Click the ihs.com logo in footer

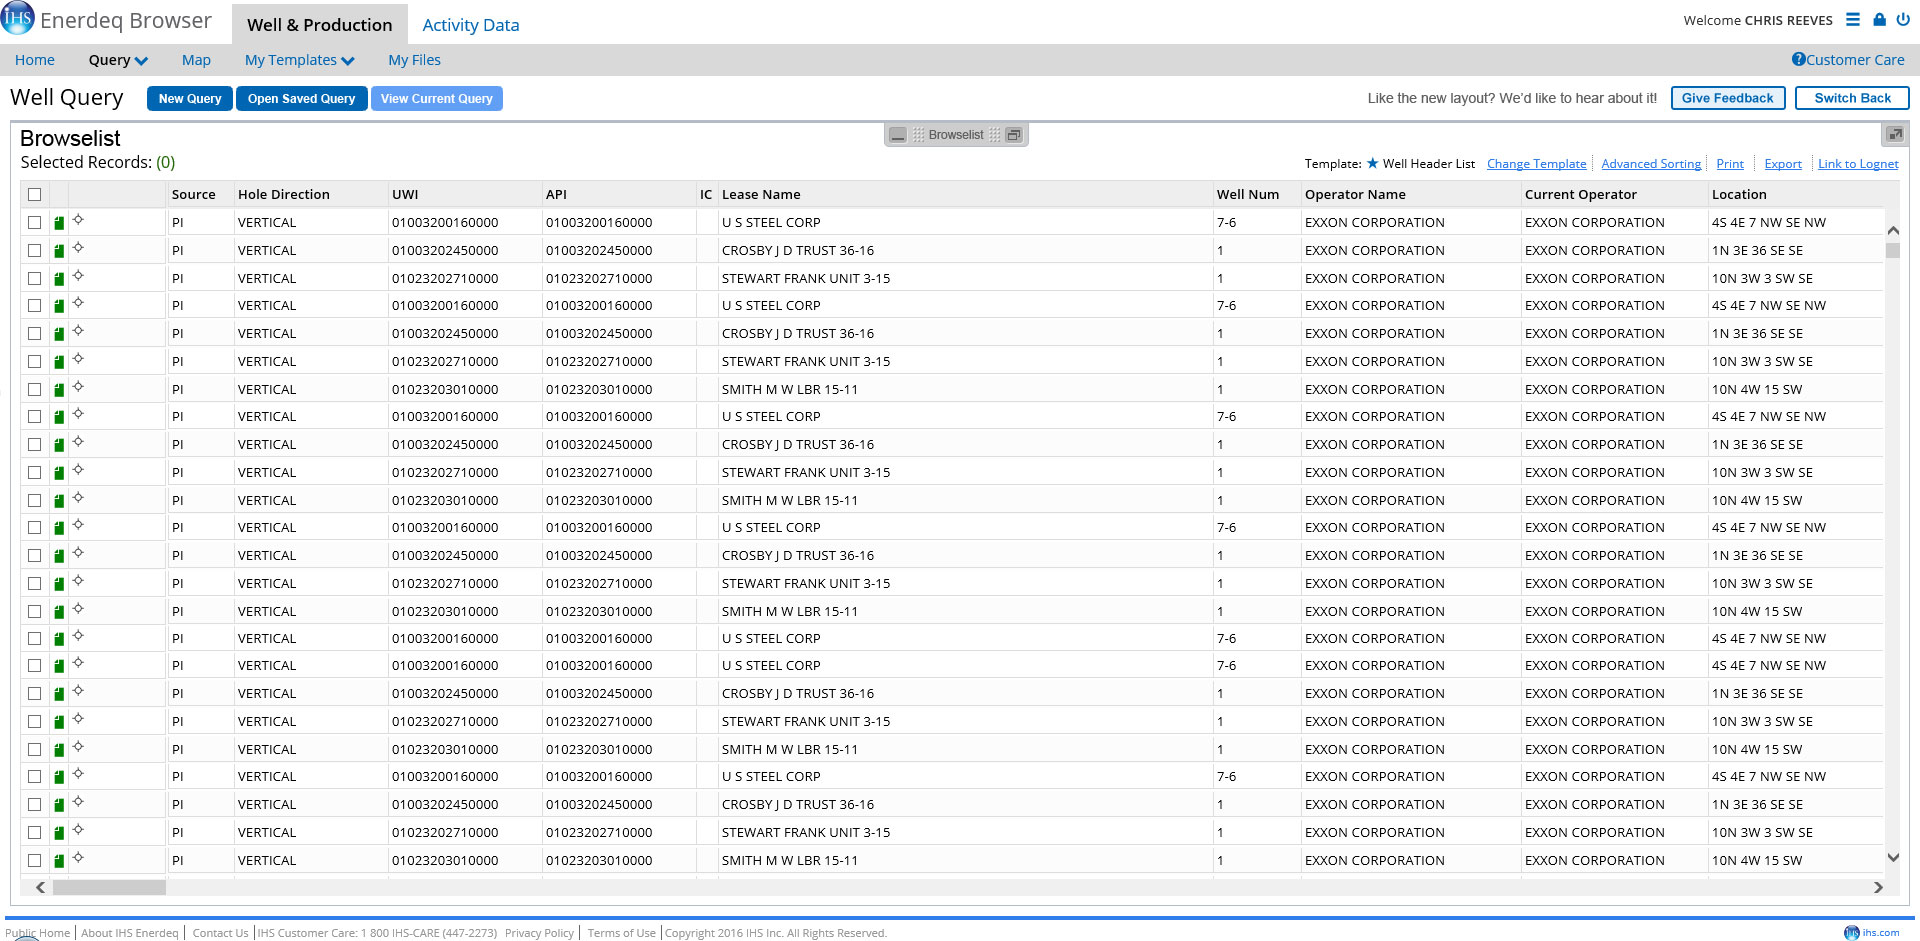[1871, 932]
